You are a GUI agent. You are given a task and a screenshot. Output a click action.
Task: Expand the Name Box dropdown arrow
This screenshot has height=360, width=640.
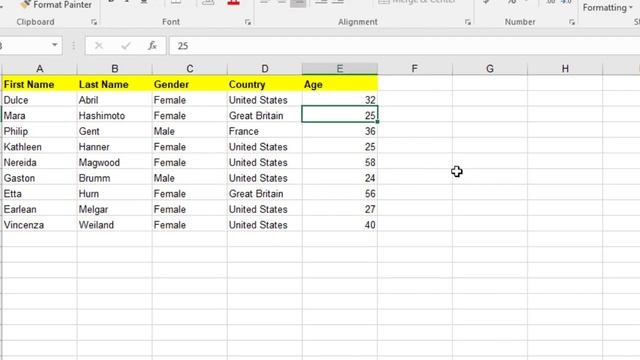point(55,45)
